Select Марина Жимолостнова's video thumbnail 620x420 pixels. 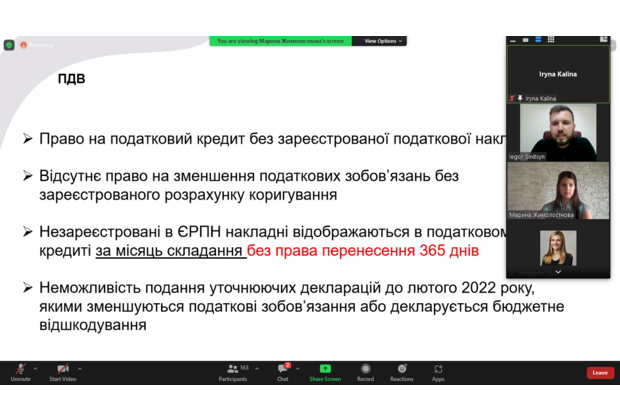pos(558,190)
